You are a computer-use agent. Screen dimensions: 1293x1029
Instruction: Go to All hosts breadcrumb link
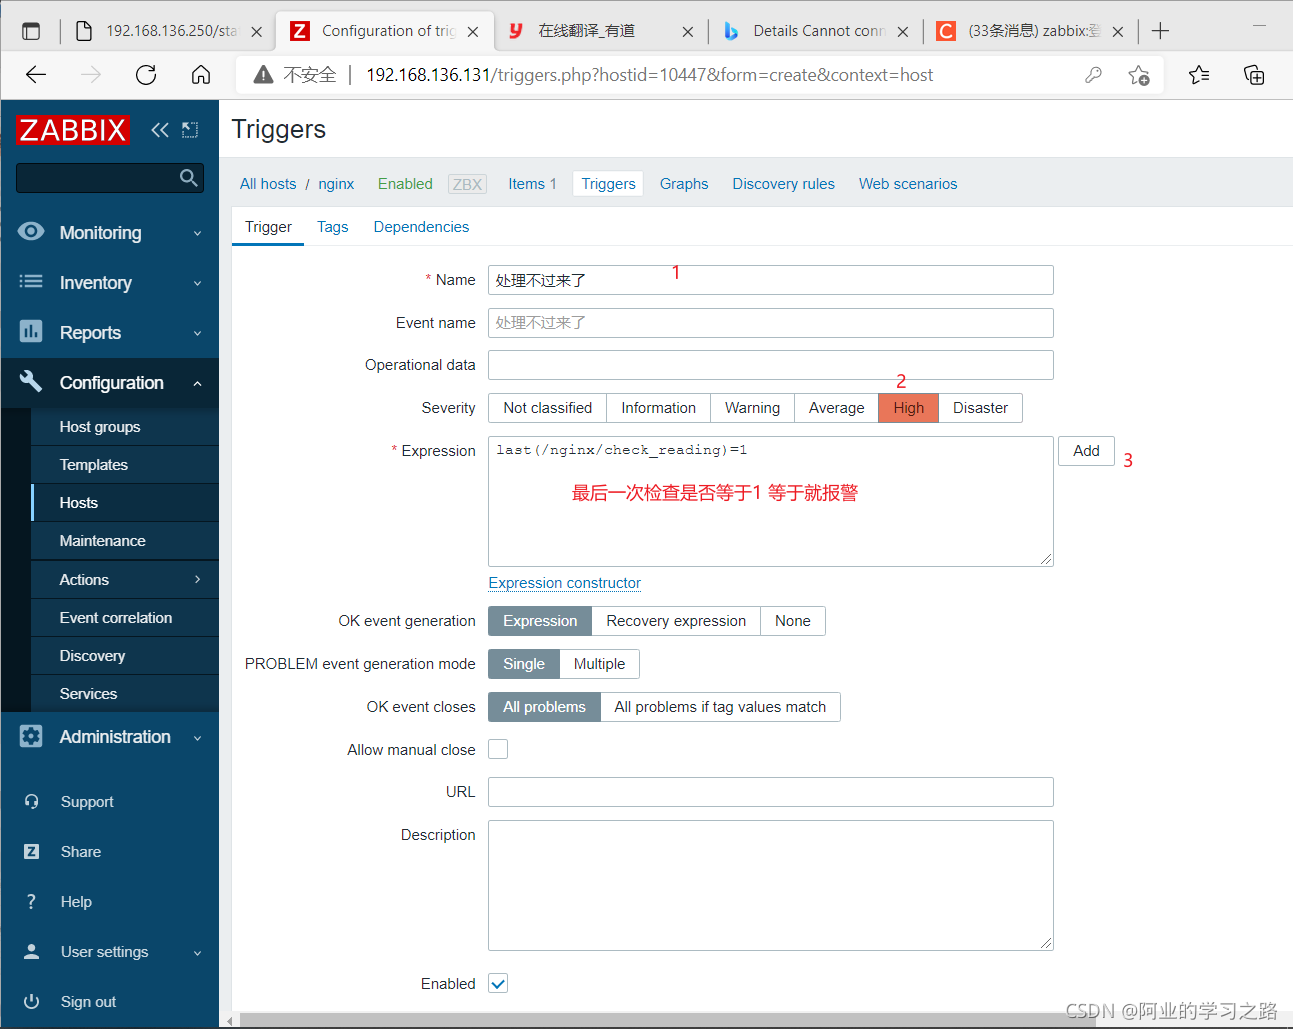(268, 184)
